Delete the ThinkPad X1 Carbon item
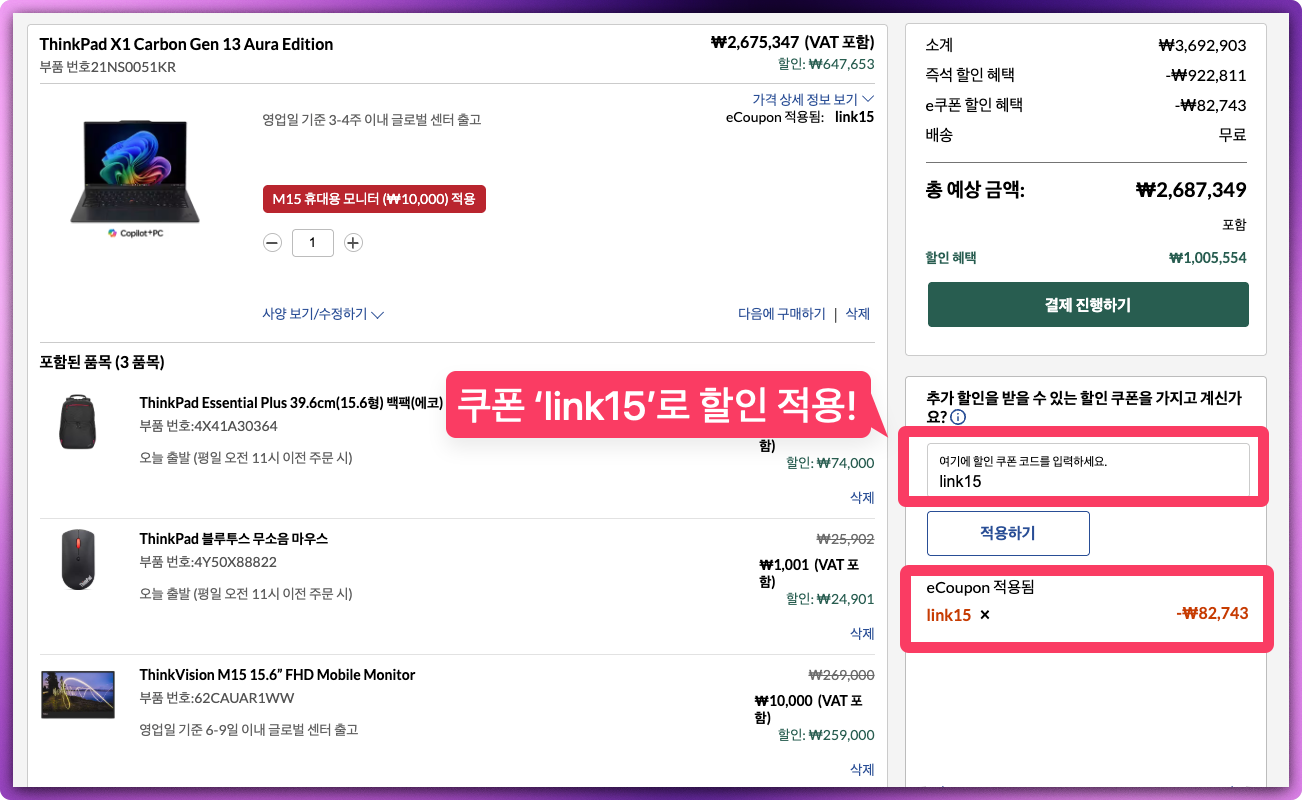 pos(858,314)
